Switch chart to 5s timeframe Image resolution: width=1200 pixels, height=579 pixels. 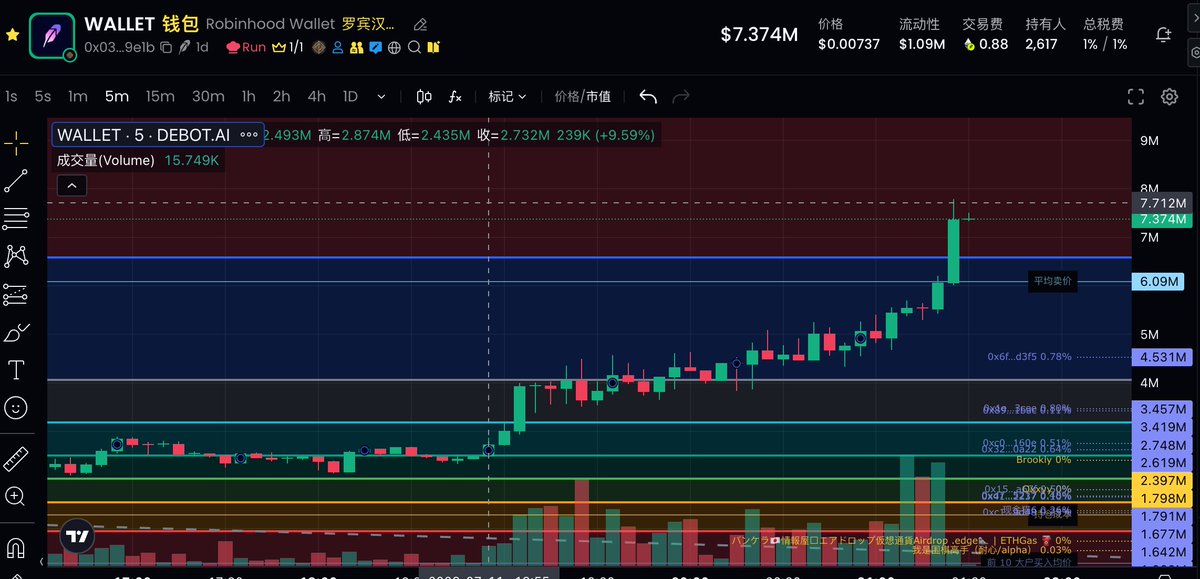[42, 97]
